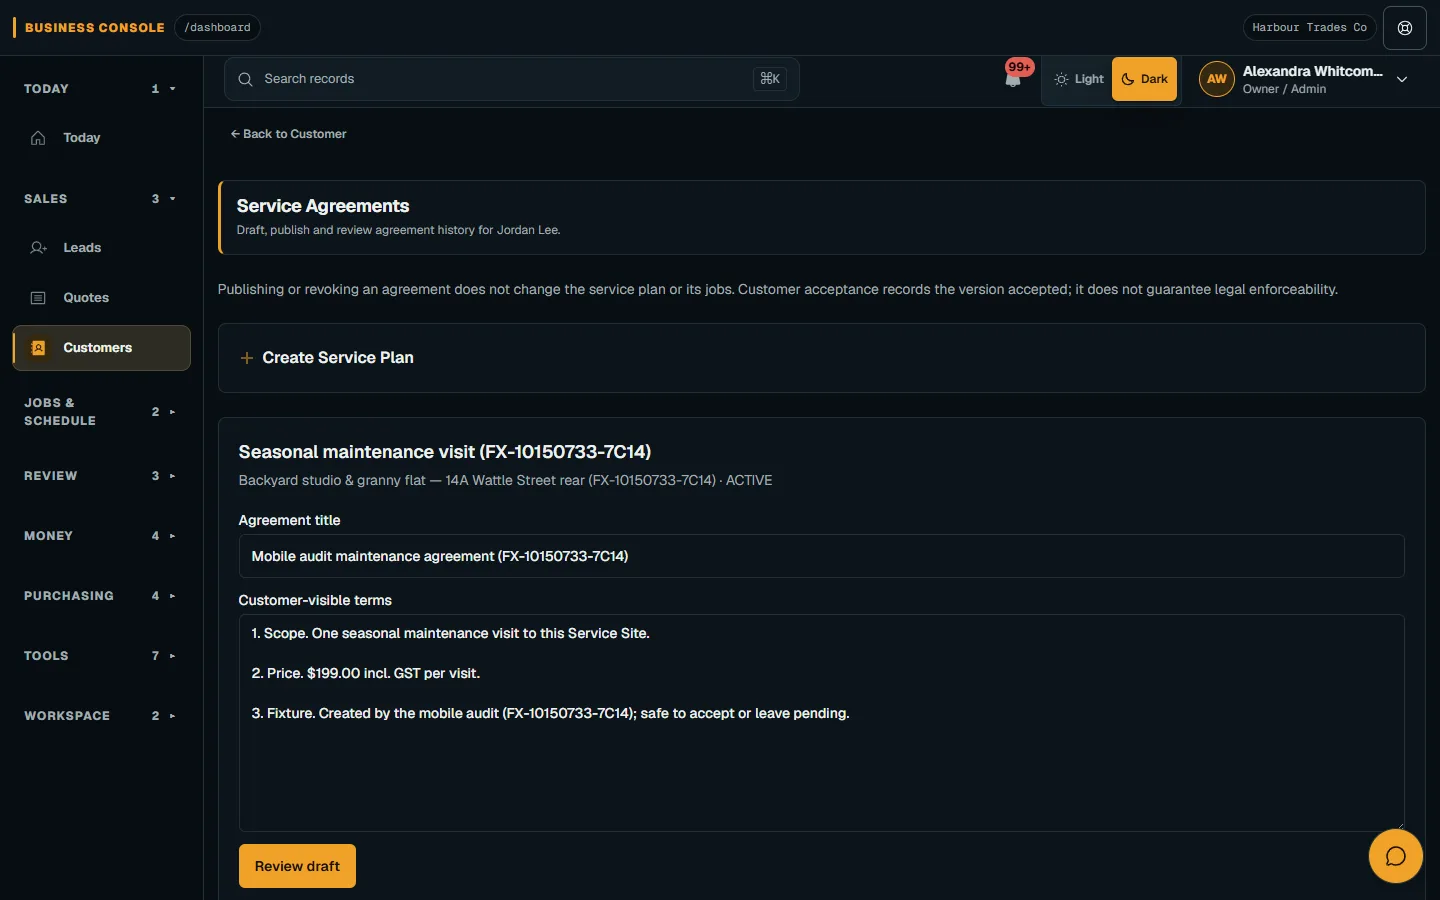The image size is (1440, 900).
Task: Focus the Search records field
Action: [x=512, y=79]
